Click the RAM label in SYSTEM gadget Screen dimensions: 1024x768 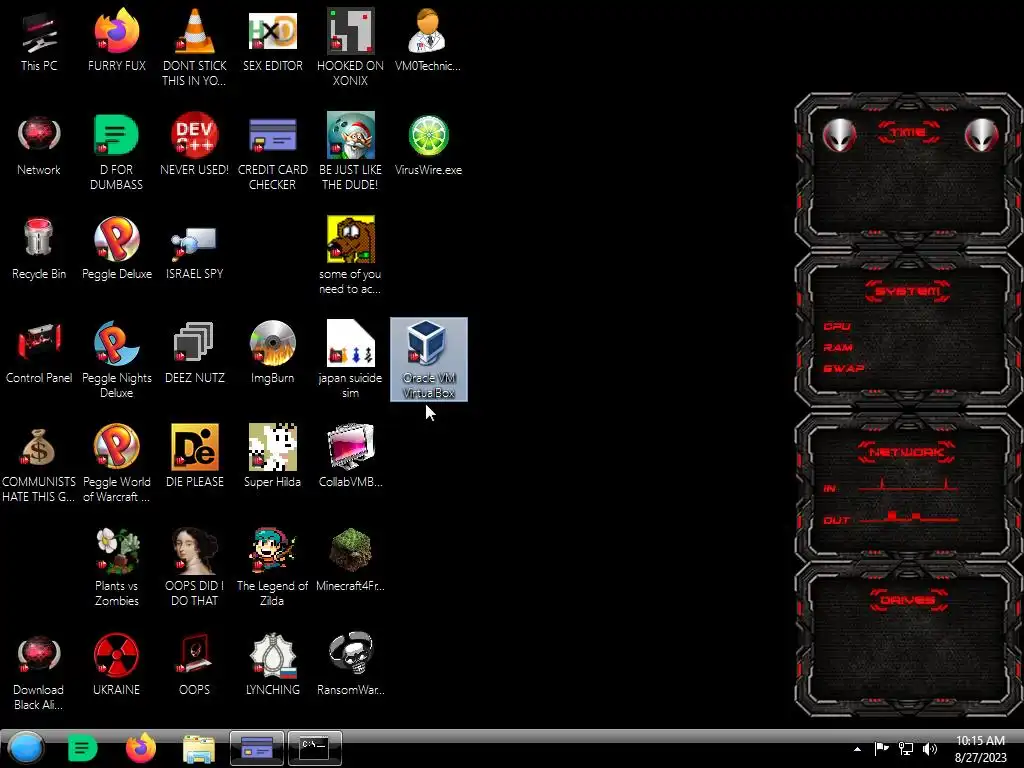(x=838, y=347)
